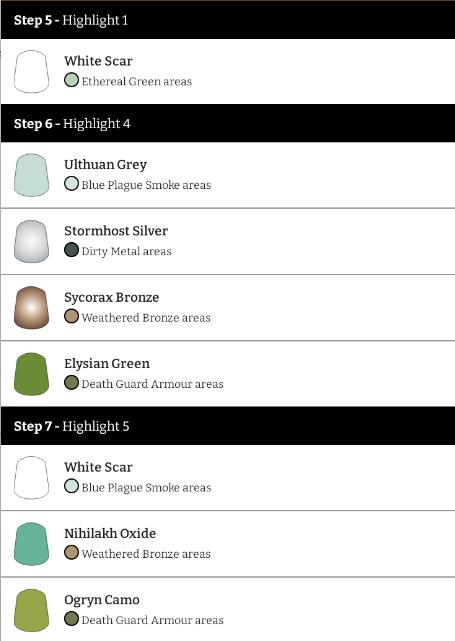
Task: Click Weathered Bronze dot under Nihilakh Oxide
Action: click(71, 552)
